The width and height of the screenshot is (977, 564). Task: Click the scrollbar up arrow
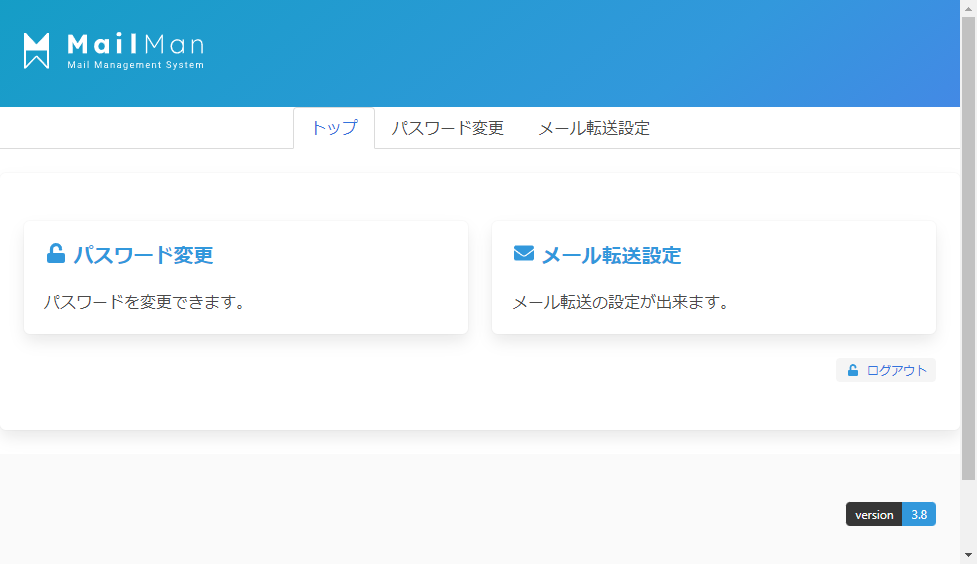[x=968, y=8]
